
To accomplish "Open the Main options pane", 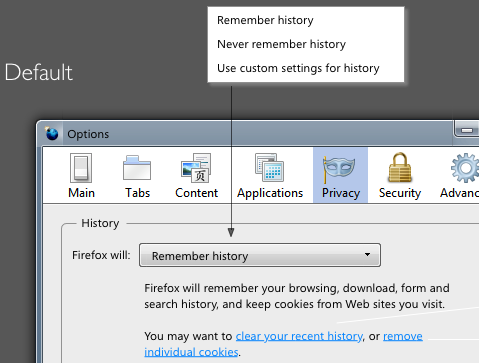I will 81,176.
